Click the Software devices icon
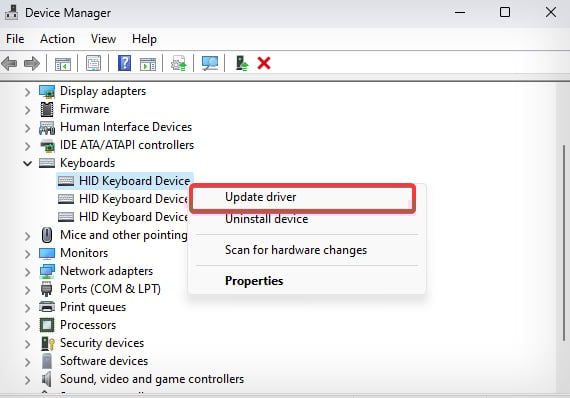The image size is (570, 398). coord(47,361)
